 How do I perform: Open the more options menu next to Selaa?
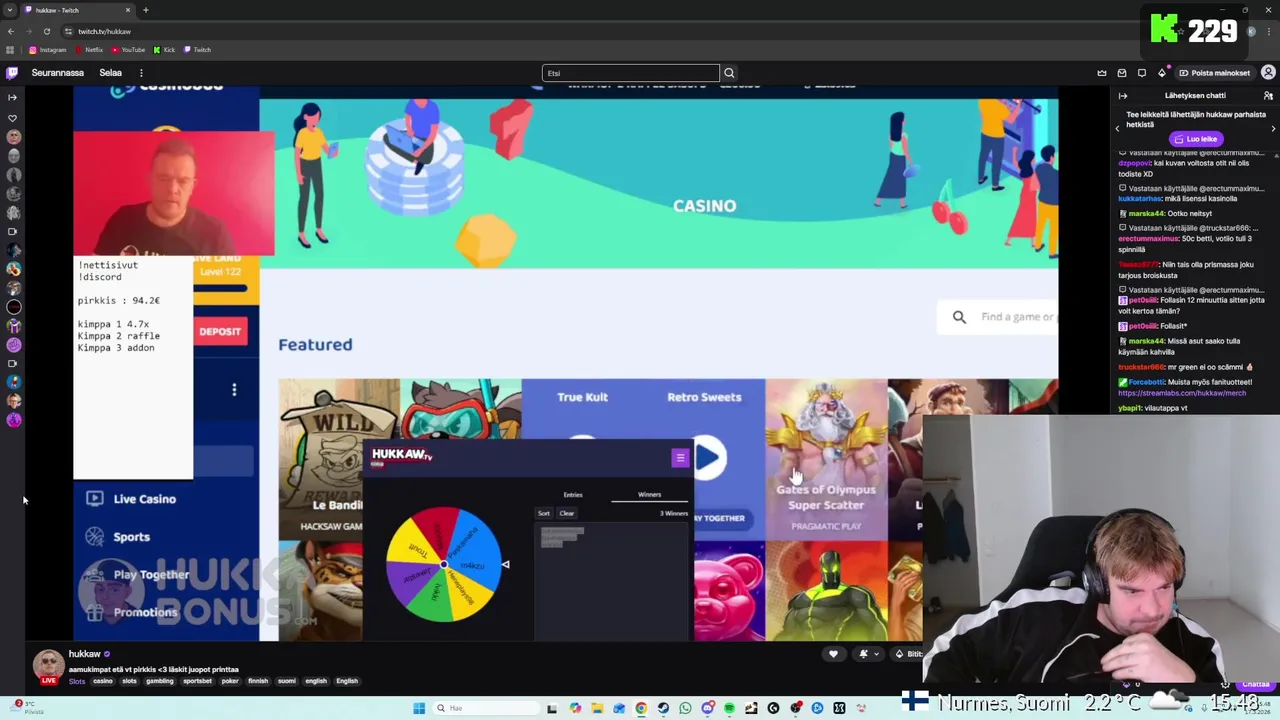tap(141, 73)
